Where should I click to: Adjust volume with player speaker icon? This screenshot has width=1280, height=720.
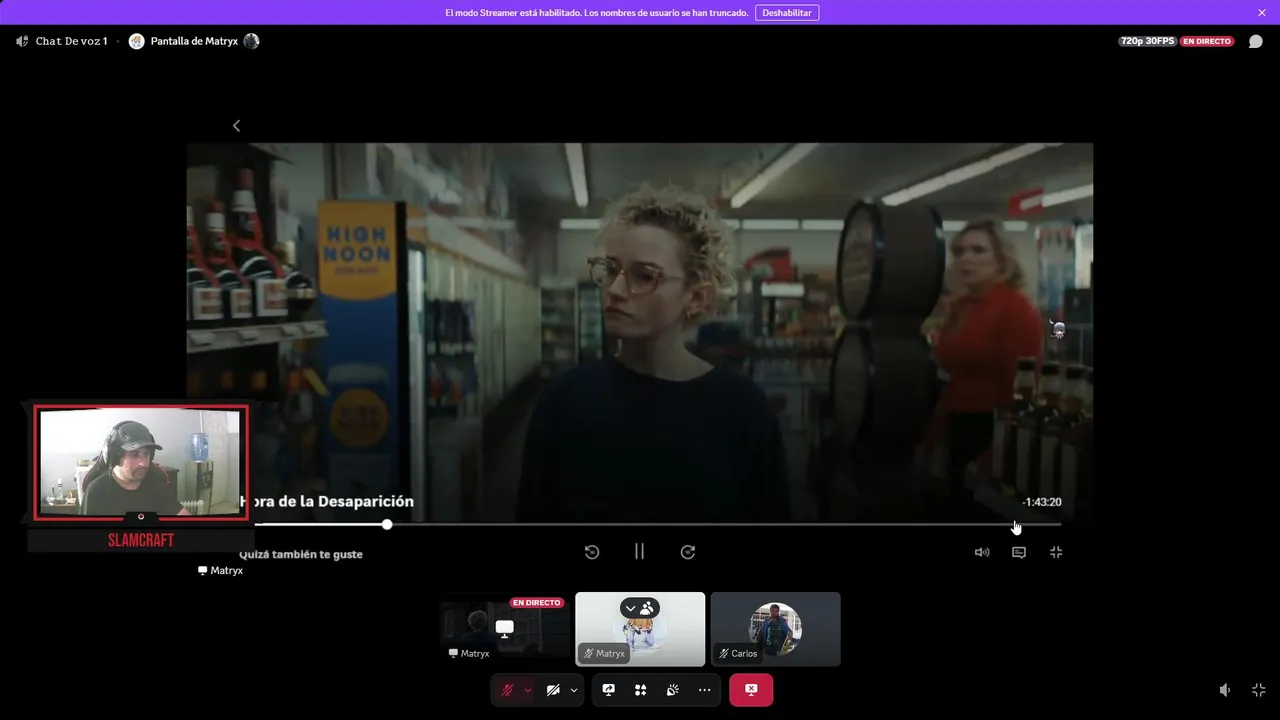click(982, 552)
